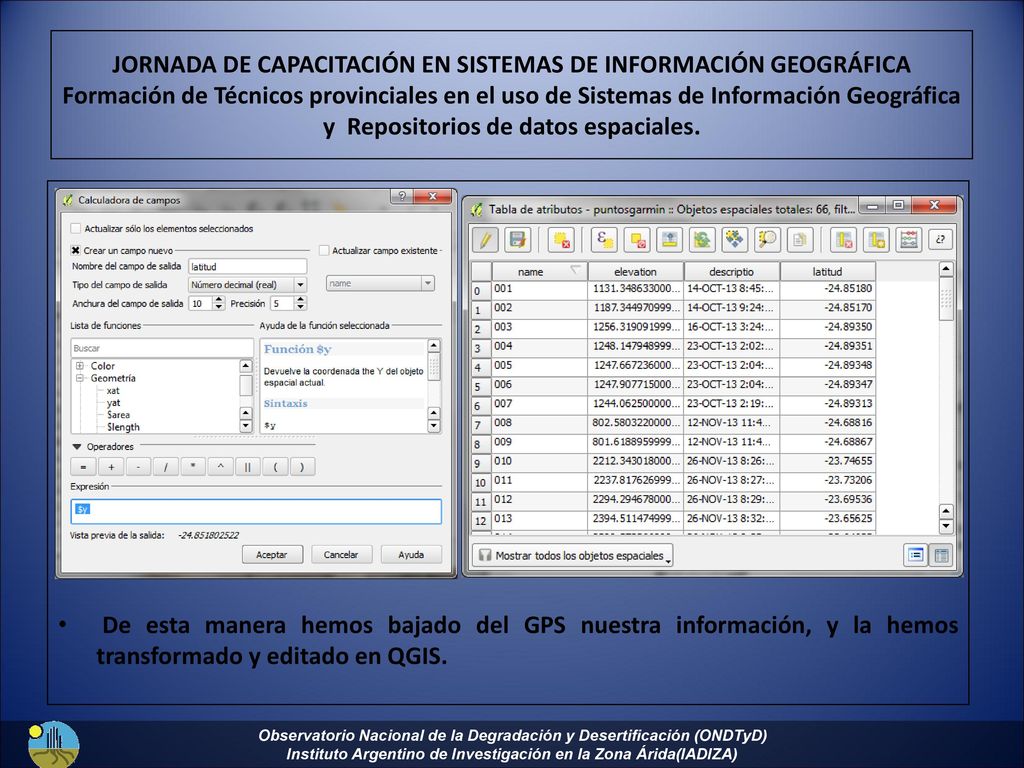Open field calculator via abacus icon
Image resolution: width=1024 pixels, height=768 pixels.
pyautogui.click(x=908, y=240)
